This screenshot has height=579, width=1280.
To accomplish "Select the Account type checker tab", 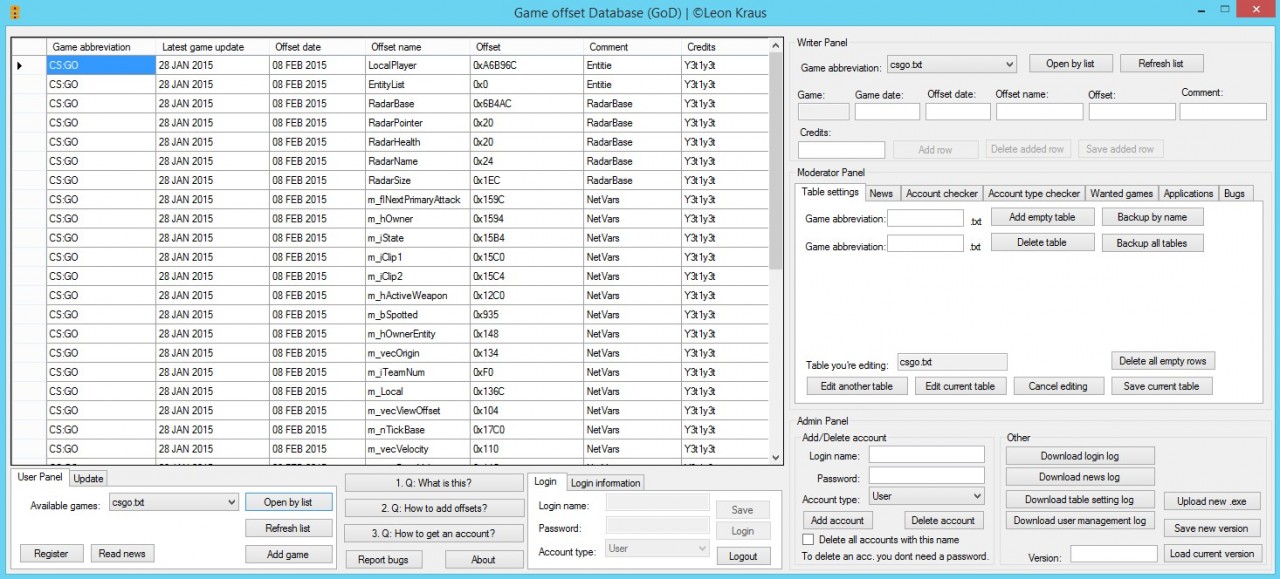I will coord(1034,193).
